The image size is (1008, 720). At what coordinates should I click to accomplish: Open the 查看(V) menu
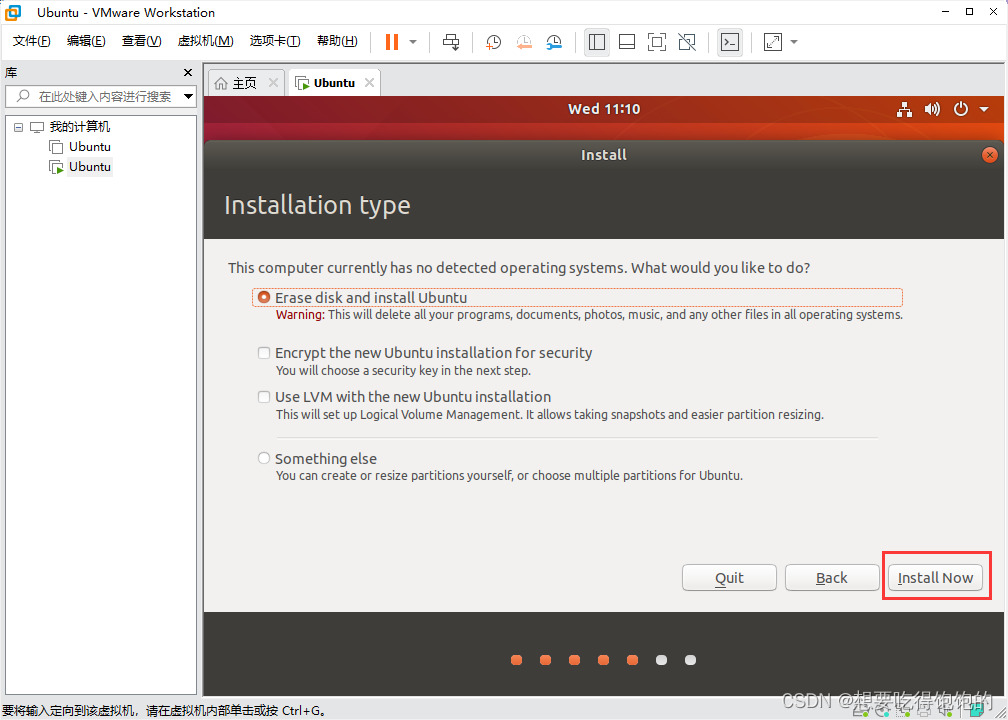point(141,41)
